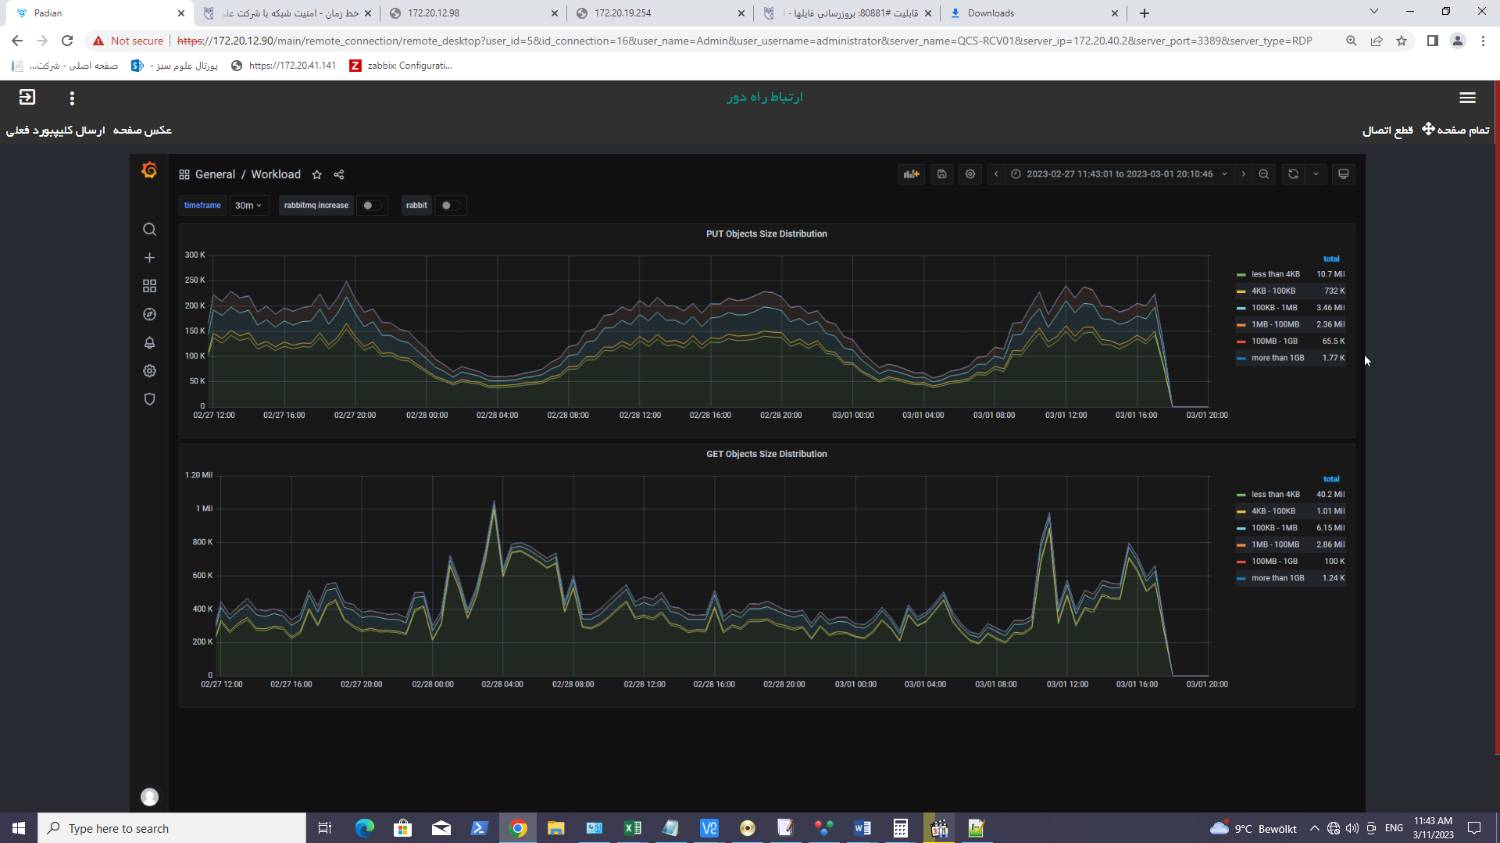Screen dimensions: 1500x843
Task: Share the dashboard via share icon
Action: pos(339,175)
